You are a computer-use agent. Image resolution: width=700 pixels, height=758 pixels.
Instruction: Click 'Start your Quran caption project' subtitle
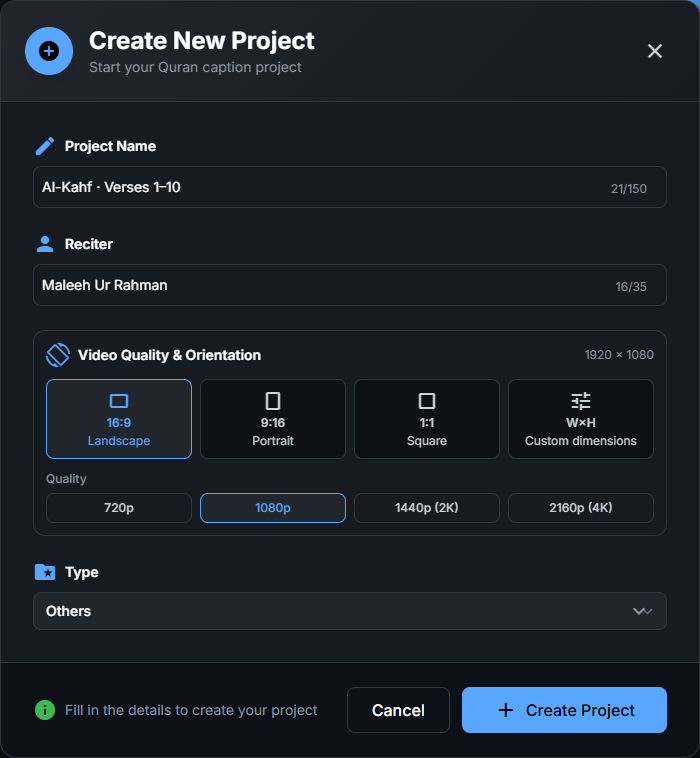195,67
